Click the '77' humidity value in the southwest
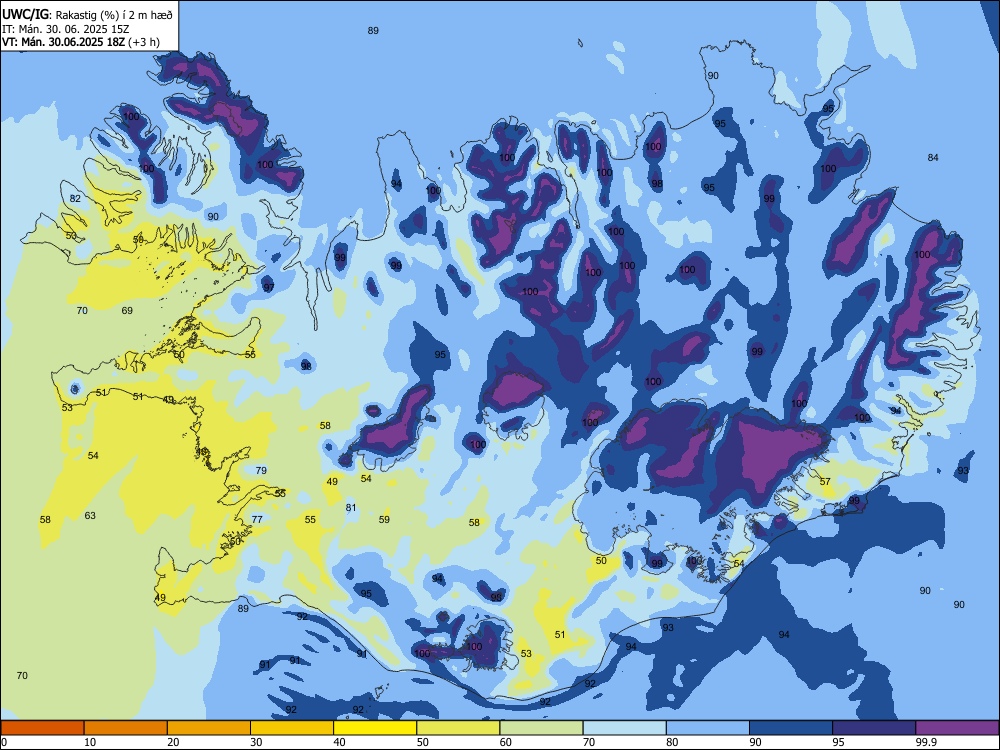 [256, 519]
